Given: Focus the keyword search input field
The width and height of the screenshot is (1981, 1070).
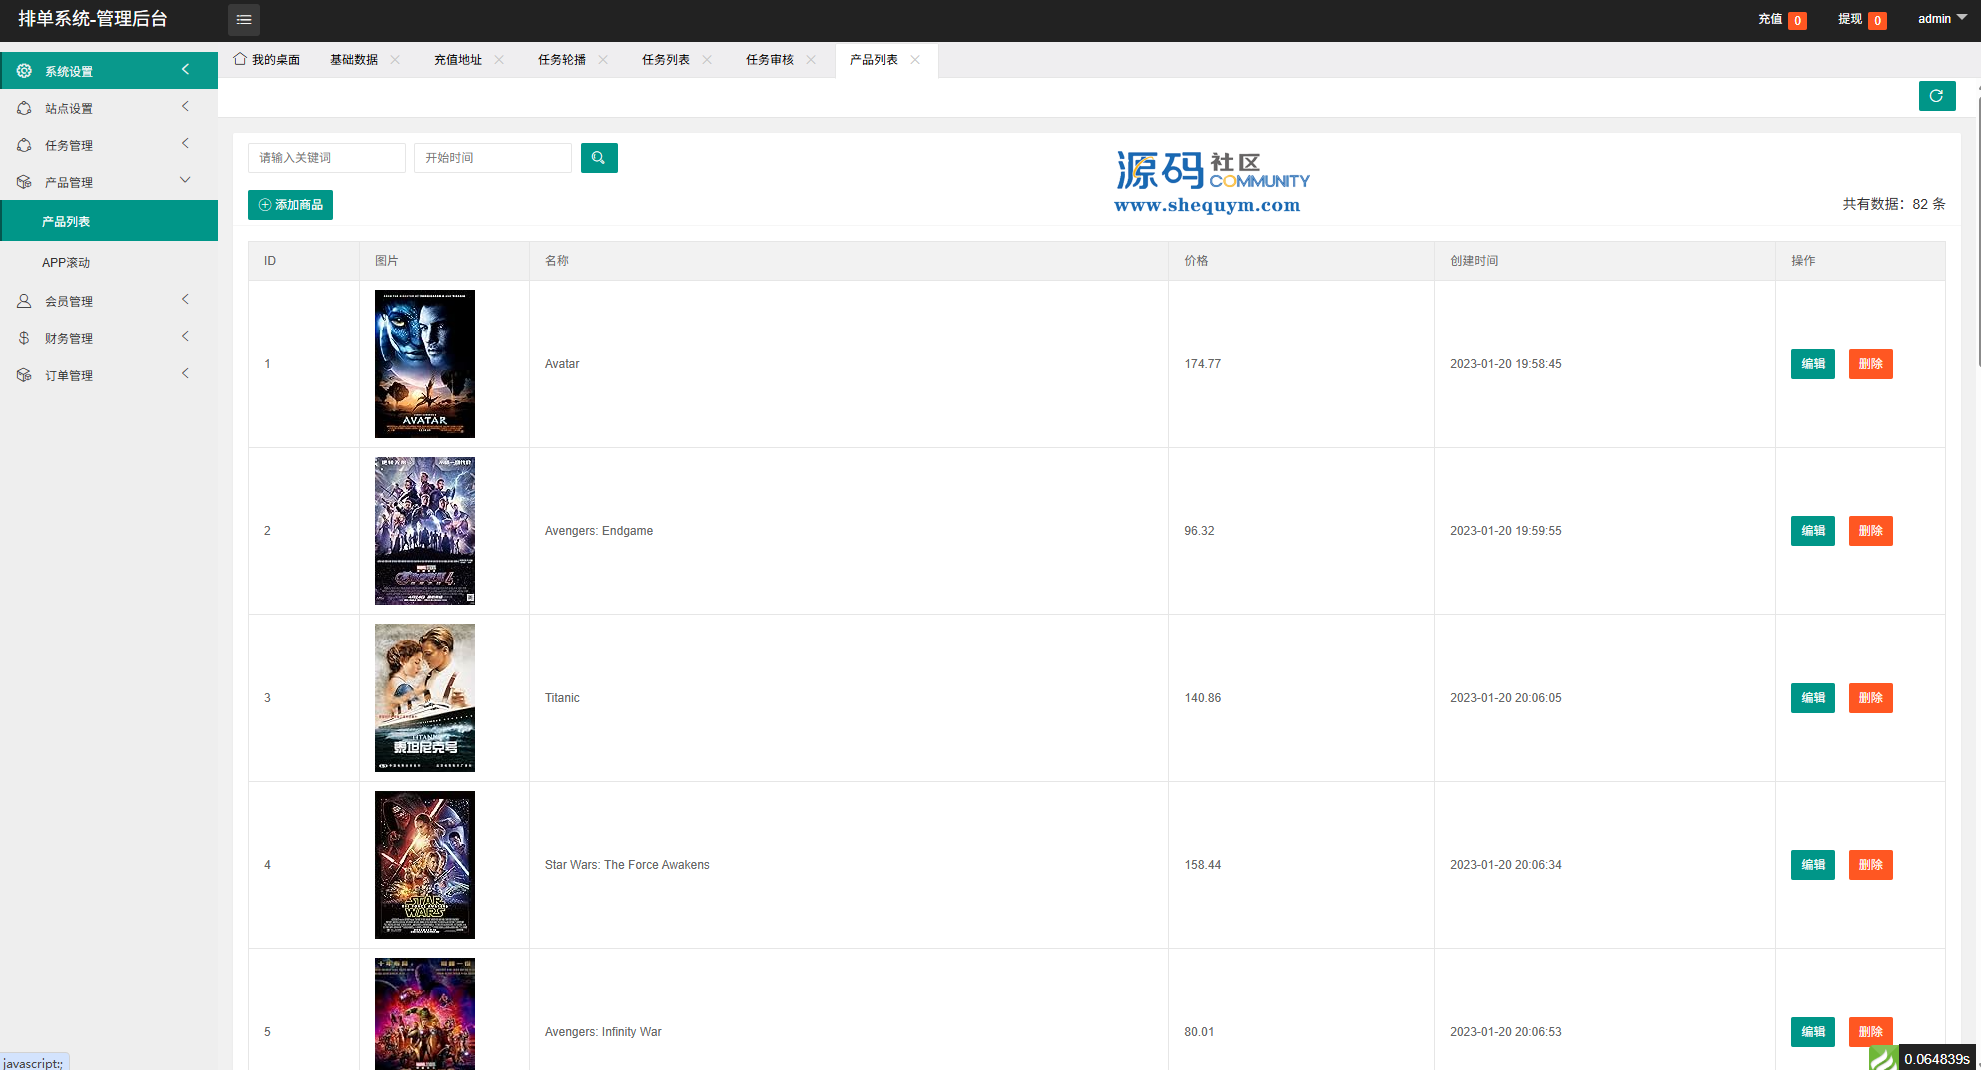Looking at the screenshot, I should coord(326,158).
